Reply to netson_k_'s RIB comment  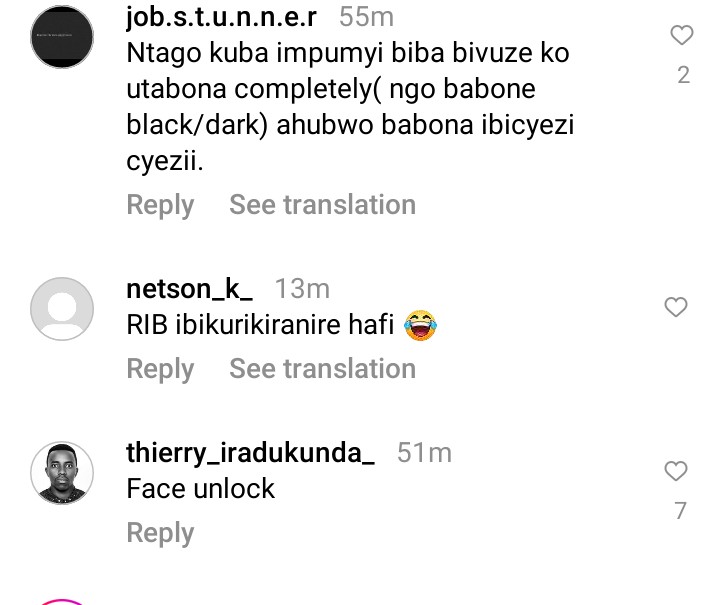[160, 369]
